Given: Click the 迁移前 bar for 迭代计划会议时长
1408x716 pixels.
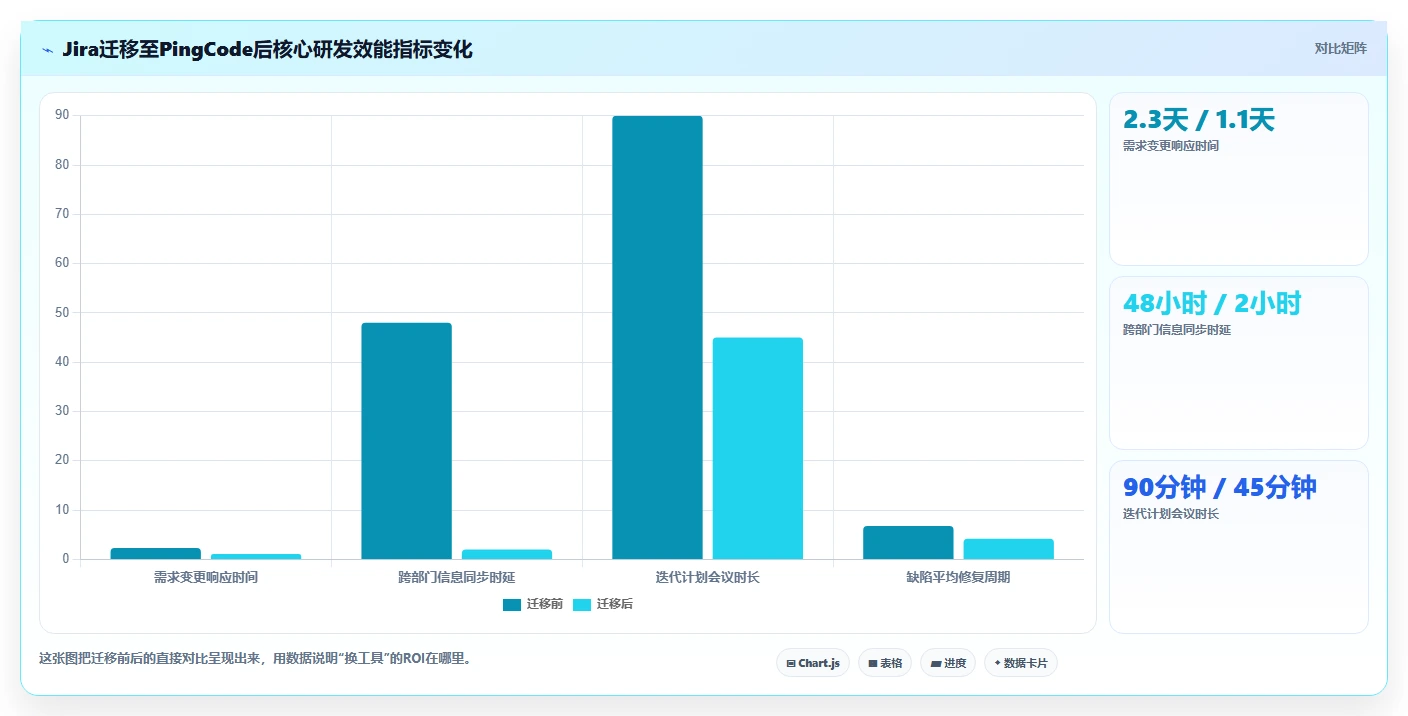Looking at the screenshot, I should click(x=657, y=337).
